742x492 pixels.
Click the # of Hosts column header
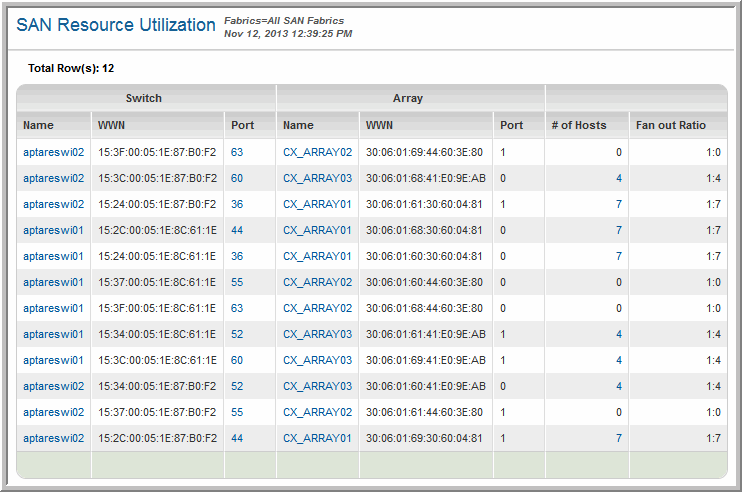(x=579, y=125)
